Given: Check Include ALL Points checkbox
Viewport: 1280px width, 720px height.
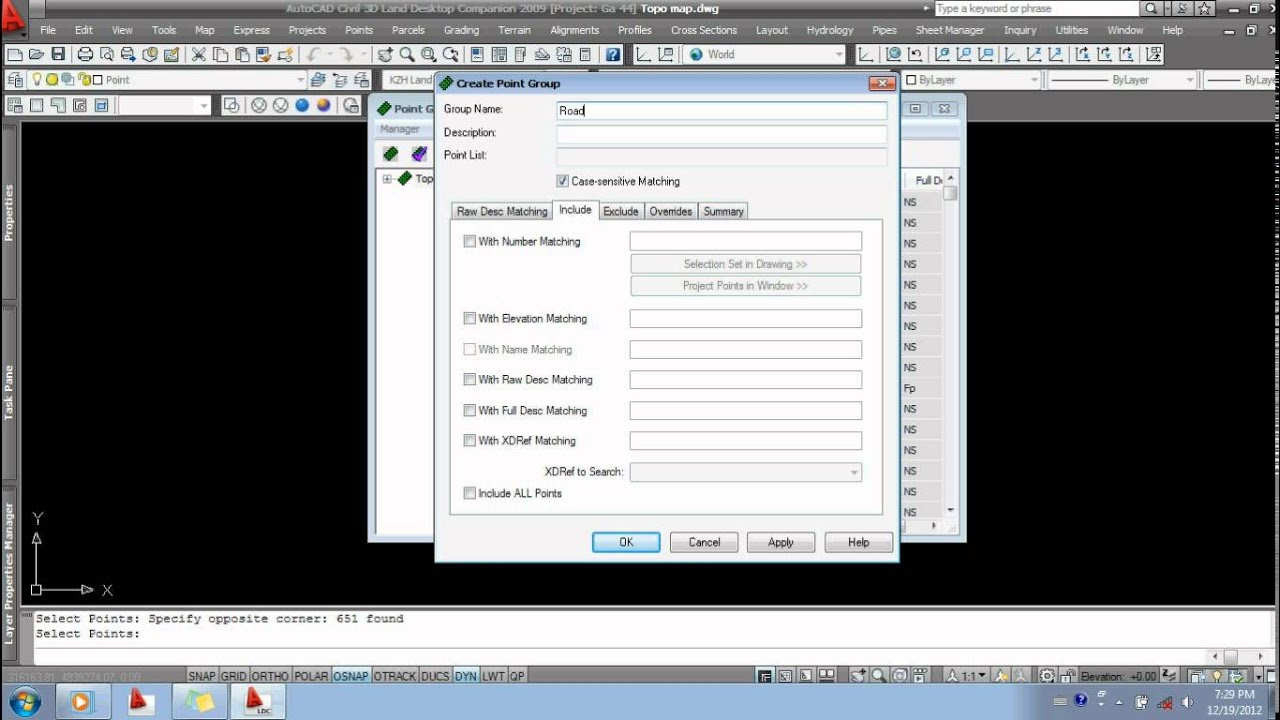Looking at the screenshot, I should pyautogui.click(x=470, y=493).
